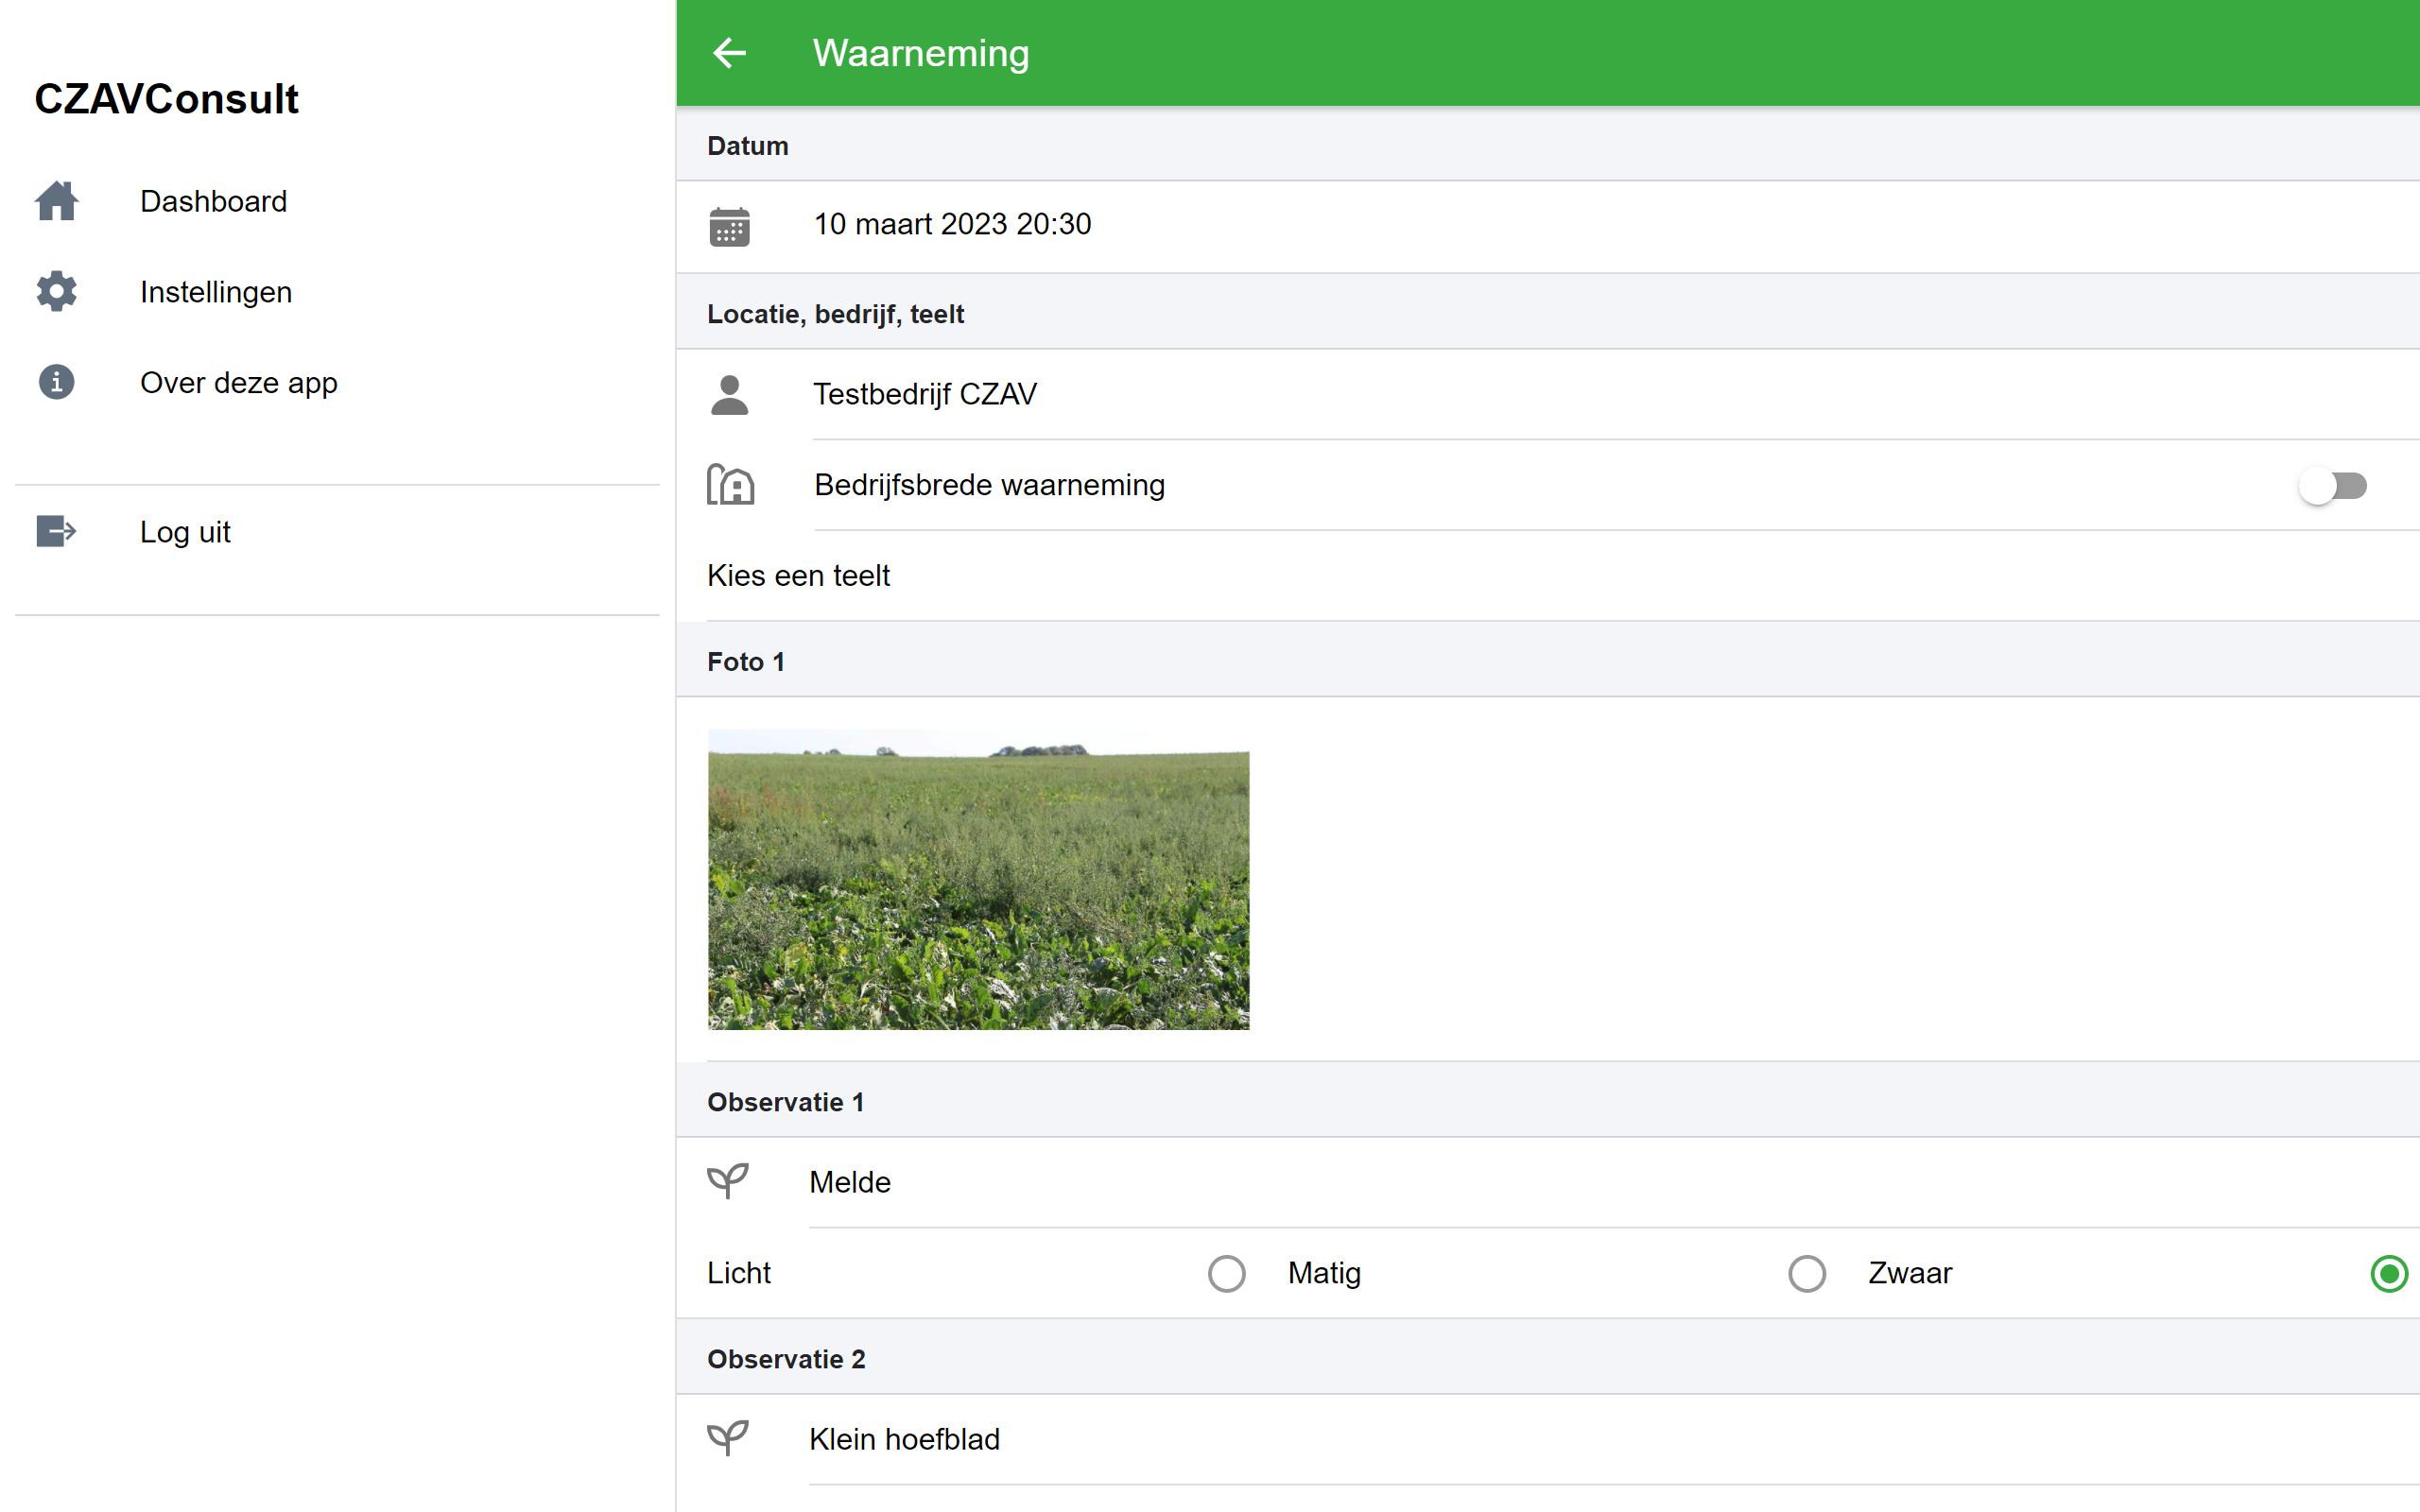Select the Licht radio button

click(x=1227, y=1274)
